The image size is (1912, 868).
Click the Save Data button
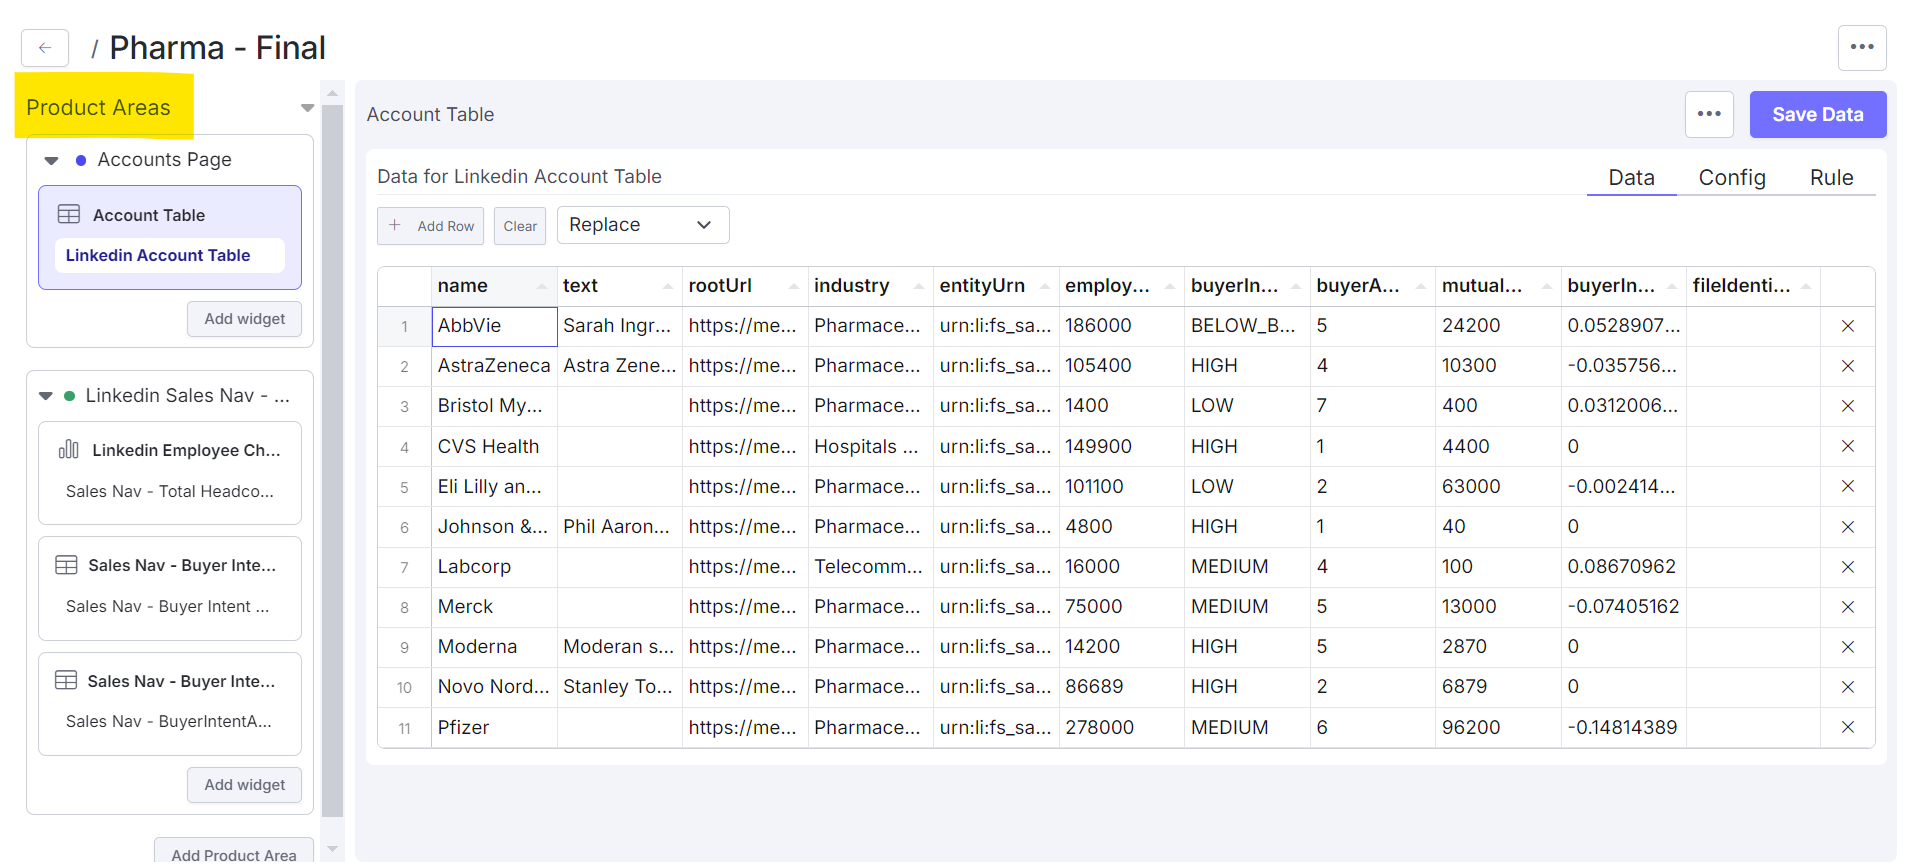click(x=1817, y=115)
